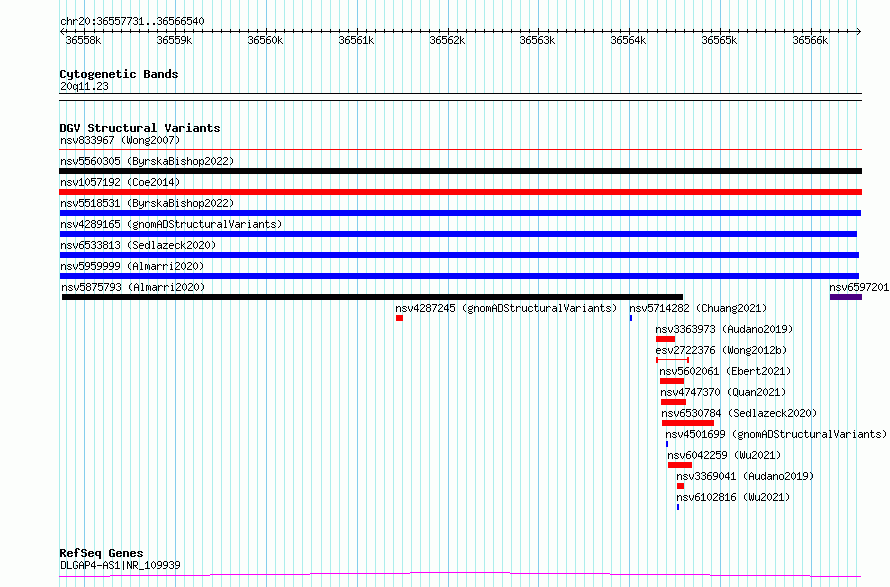The image size is (890, 587).
Task: Open nsv4501699 (gnomADStructuralVariants) label
Action: 776,434
